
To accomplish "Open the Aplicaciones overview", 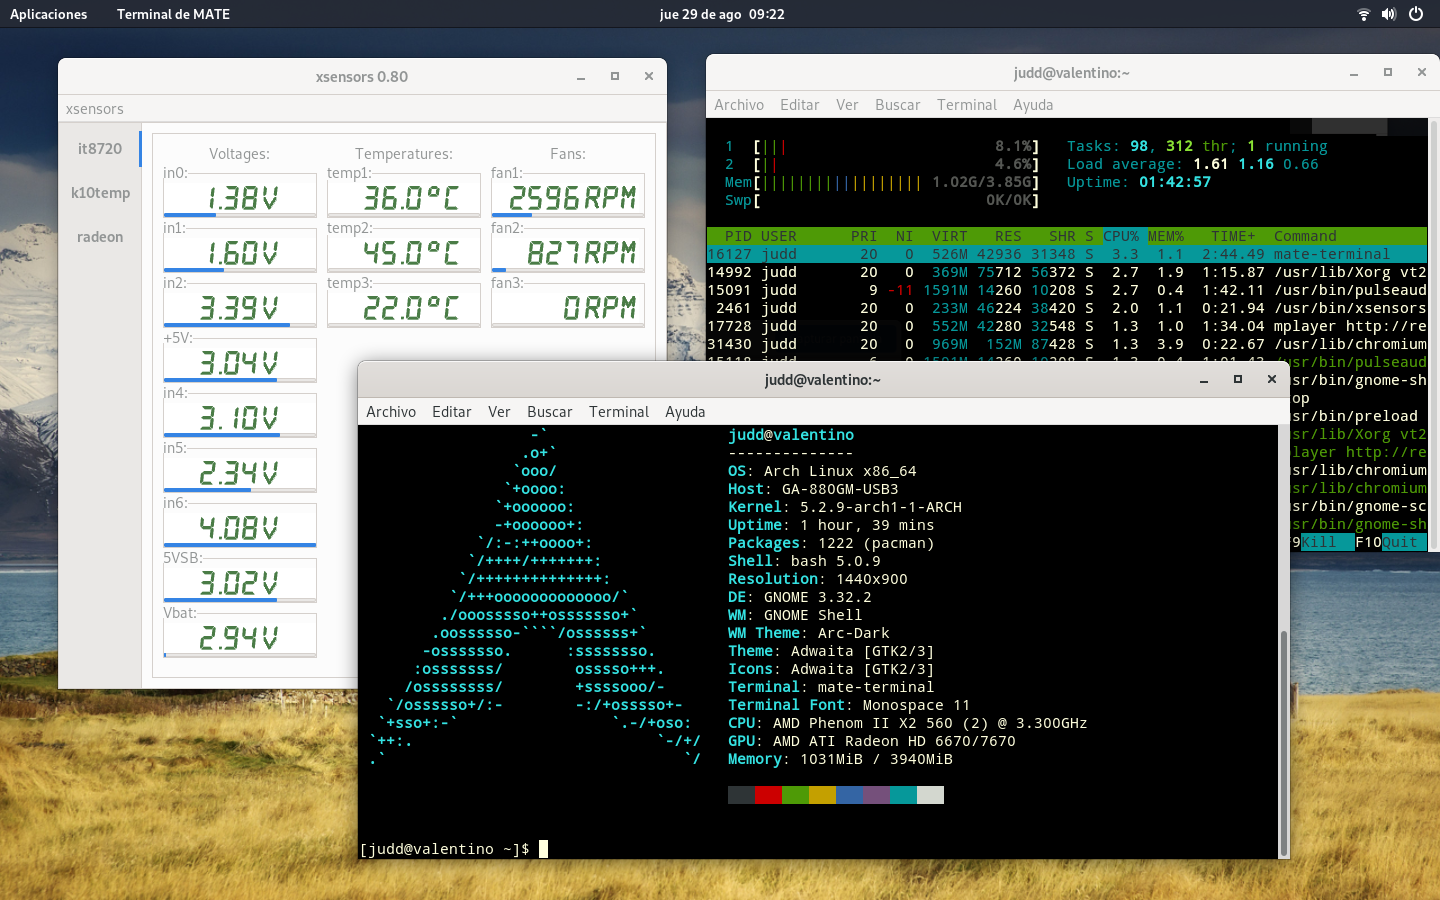I will coord(48,14).
